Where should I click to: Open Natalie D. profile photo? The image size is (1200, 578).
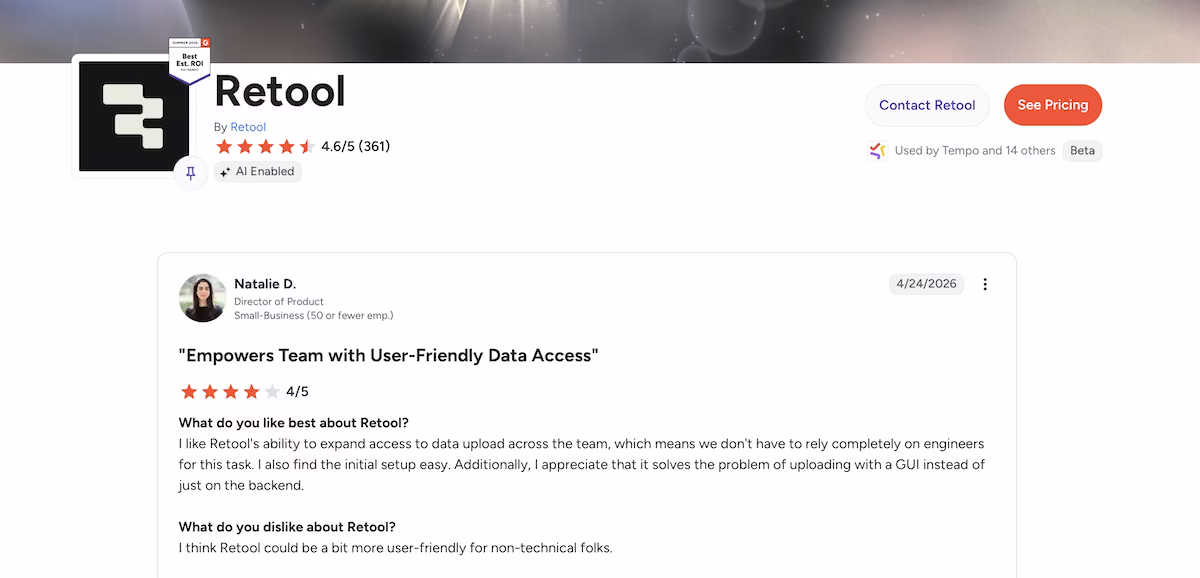[203, 298]
